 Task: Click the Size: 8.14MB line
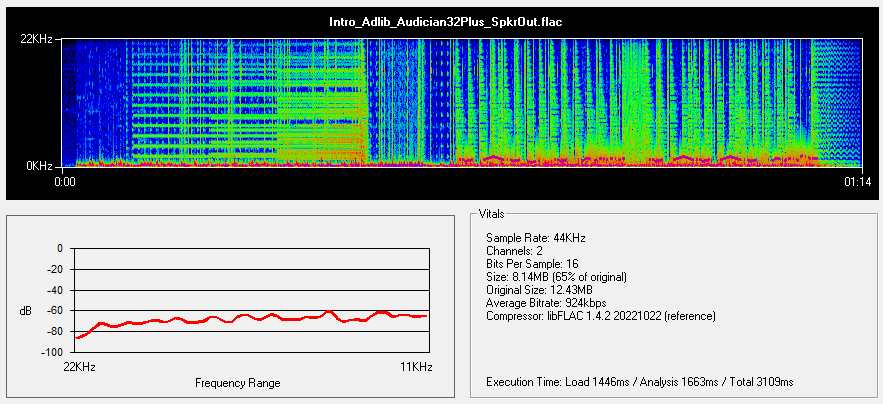coord(554,277)
